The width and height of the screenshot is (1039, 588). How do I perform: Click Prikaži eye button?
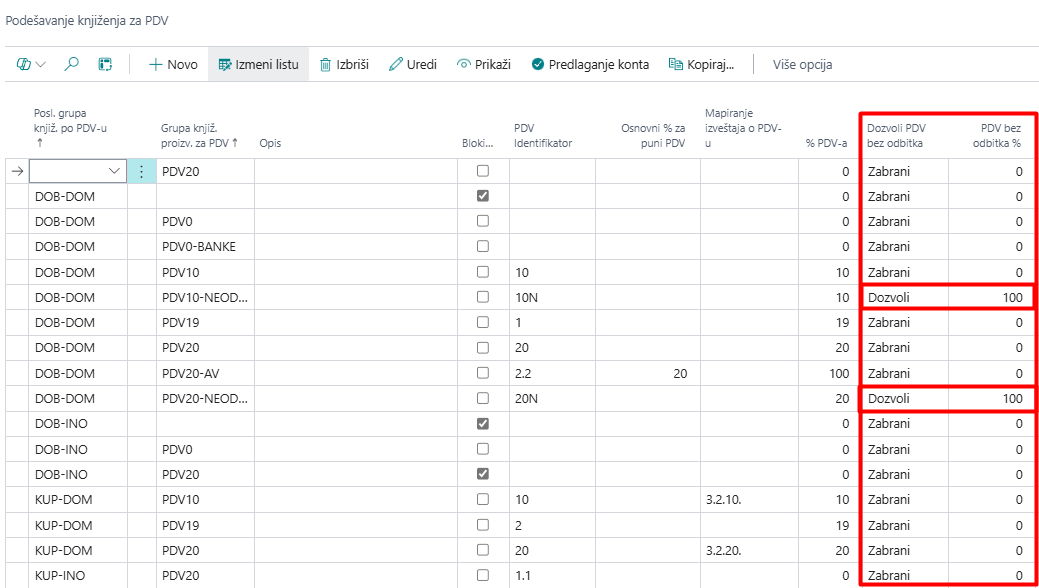484,64
